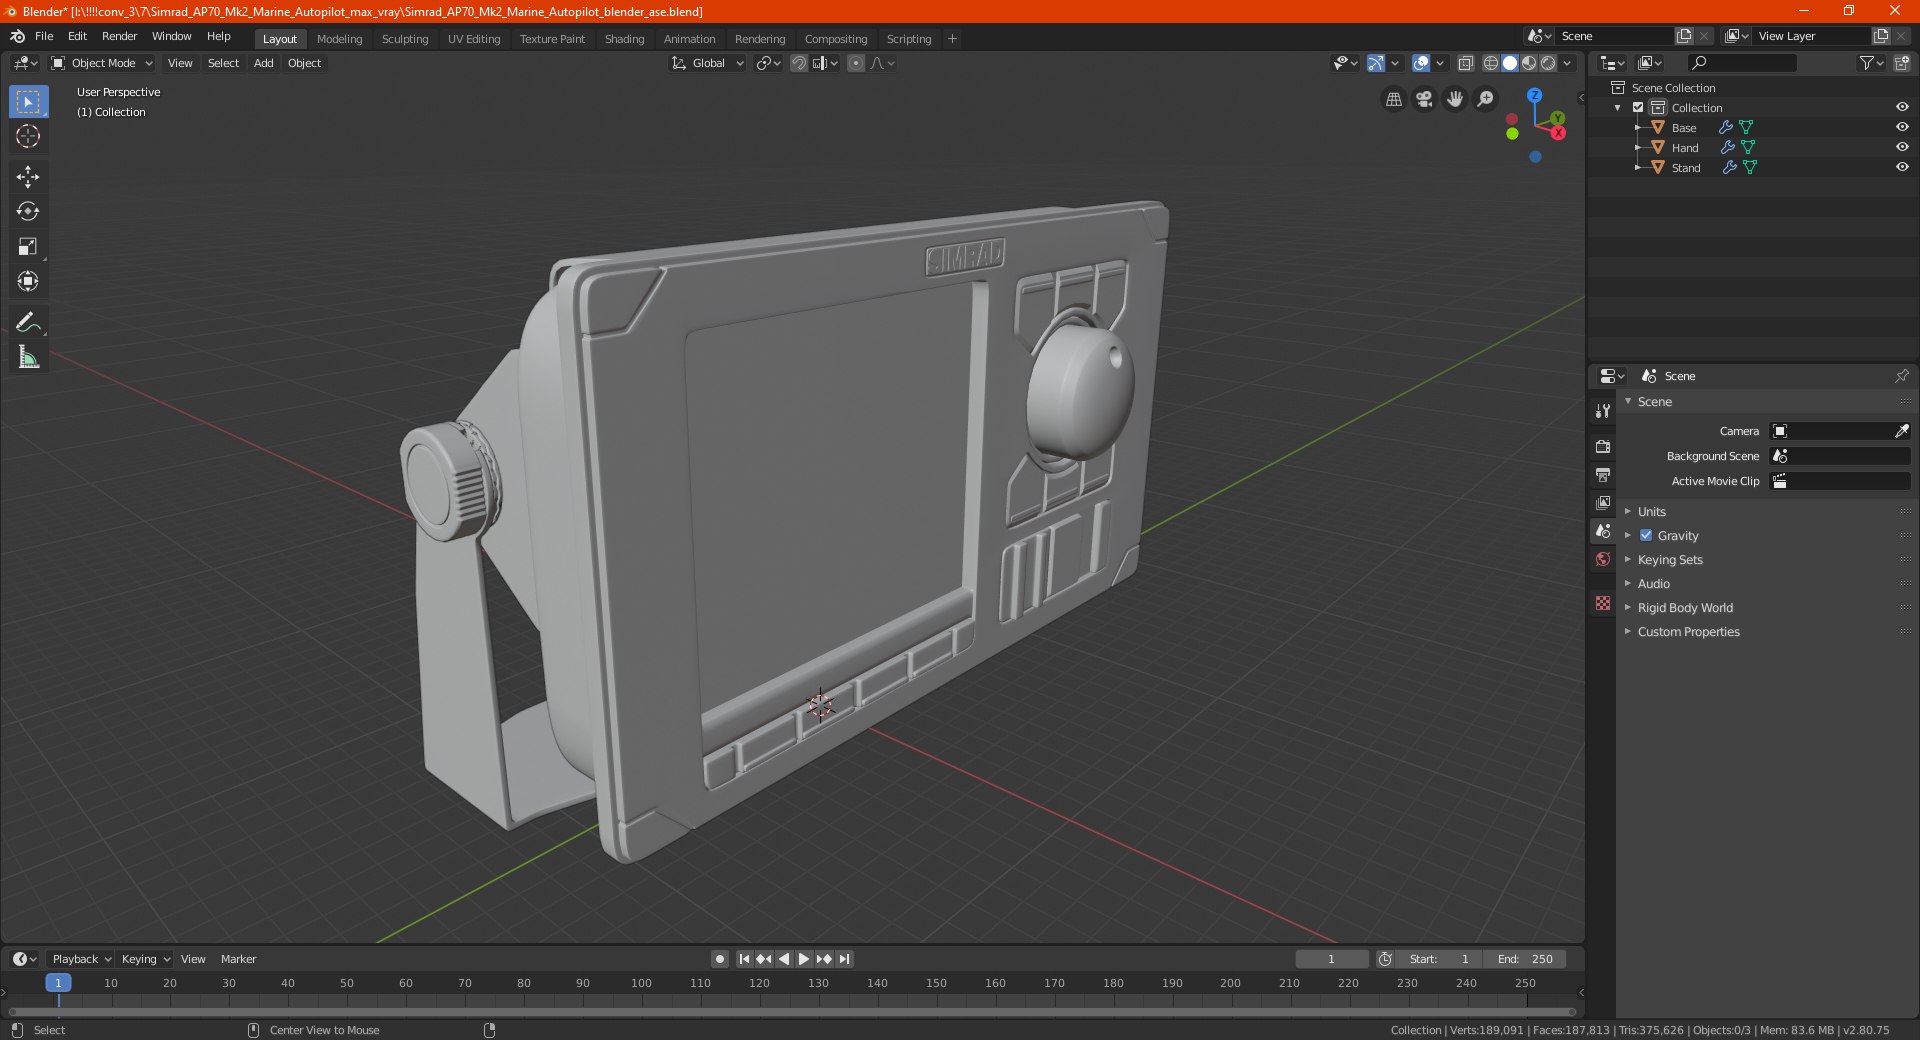This screenshot has height=1040, width=1920.
Task: Switch to the Sculpting workspace tab
Action: (404, 39)
